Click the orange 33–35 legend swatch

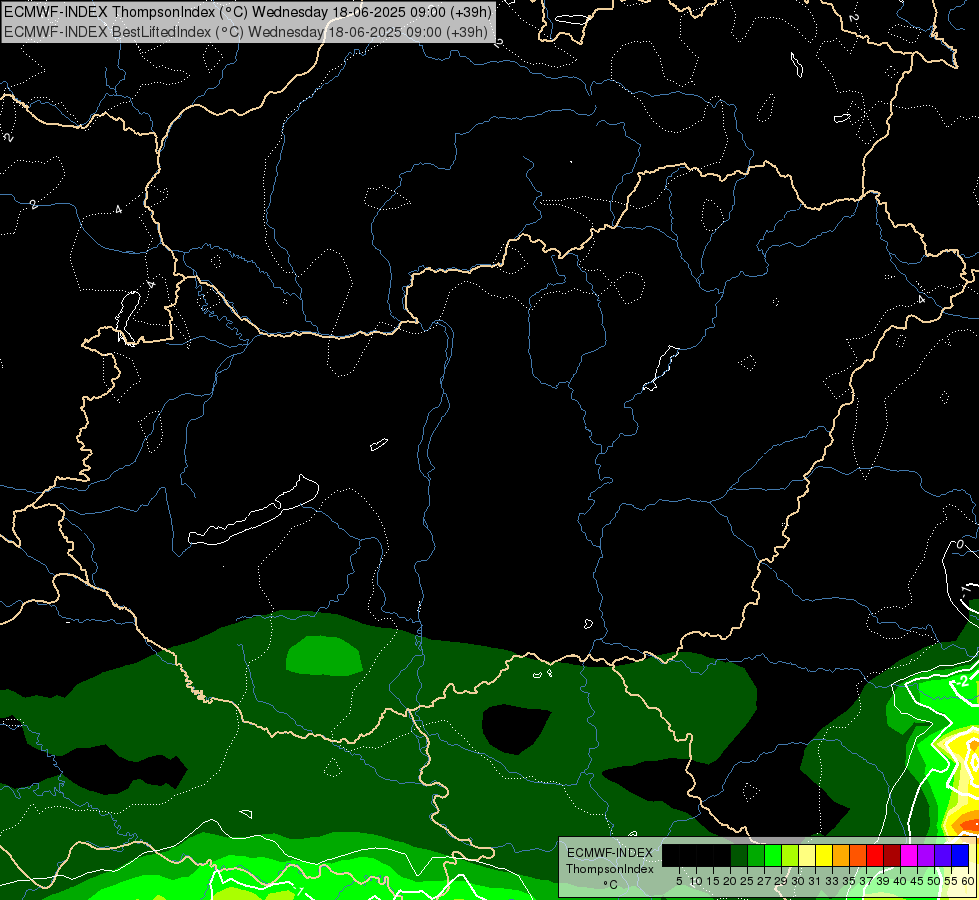click(x=841, y=855)
